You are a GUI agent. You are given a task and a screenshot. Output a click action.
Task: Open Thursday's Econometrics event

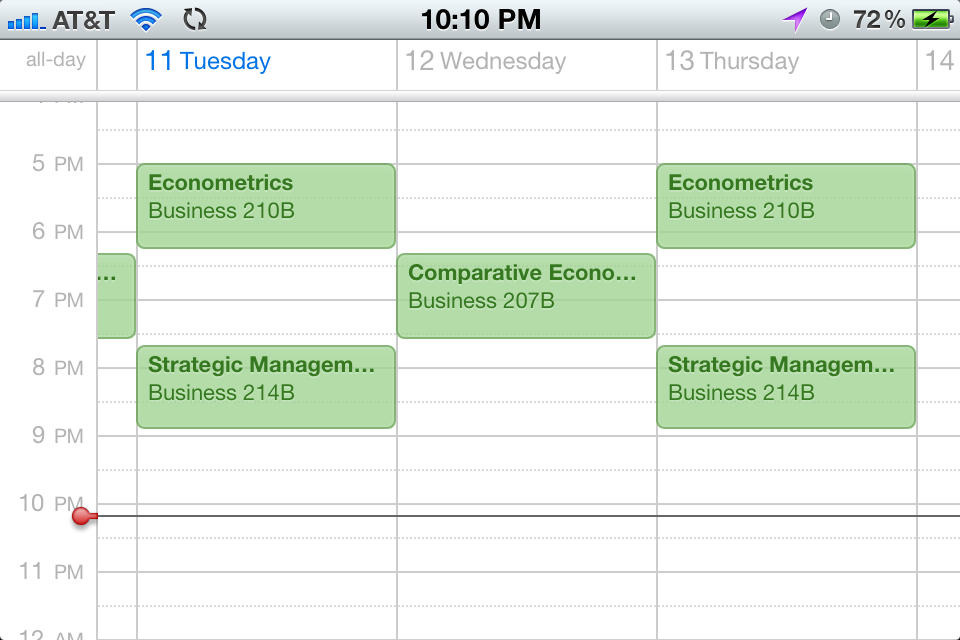(x=786, y=206)
